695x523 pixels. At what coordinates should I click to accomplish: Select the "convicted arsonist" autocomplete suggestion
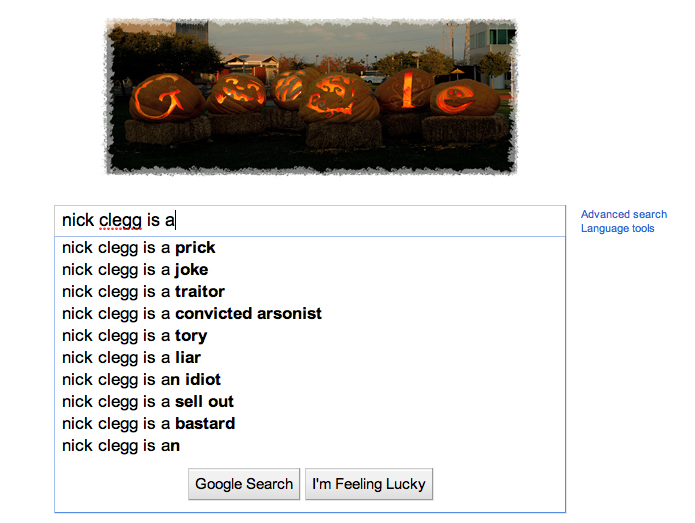(x=192, y=314)
